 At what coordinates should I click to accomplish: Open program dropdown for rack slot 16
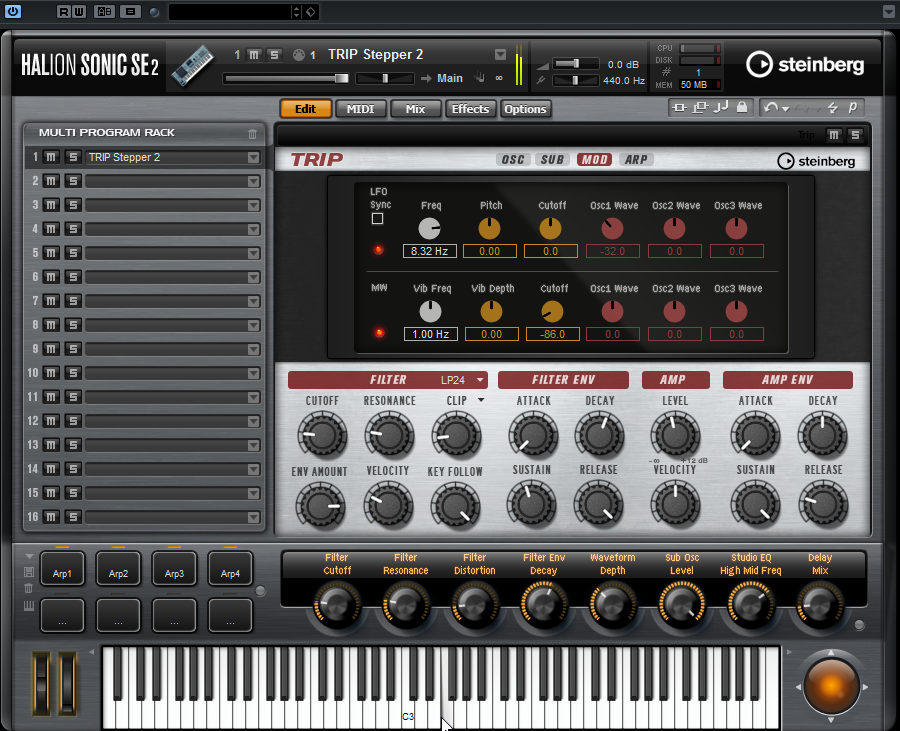click(x=253, y=518)
